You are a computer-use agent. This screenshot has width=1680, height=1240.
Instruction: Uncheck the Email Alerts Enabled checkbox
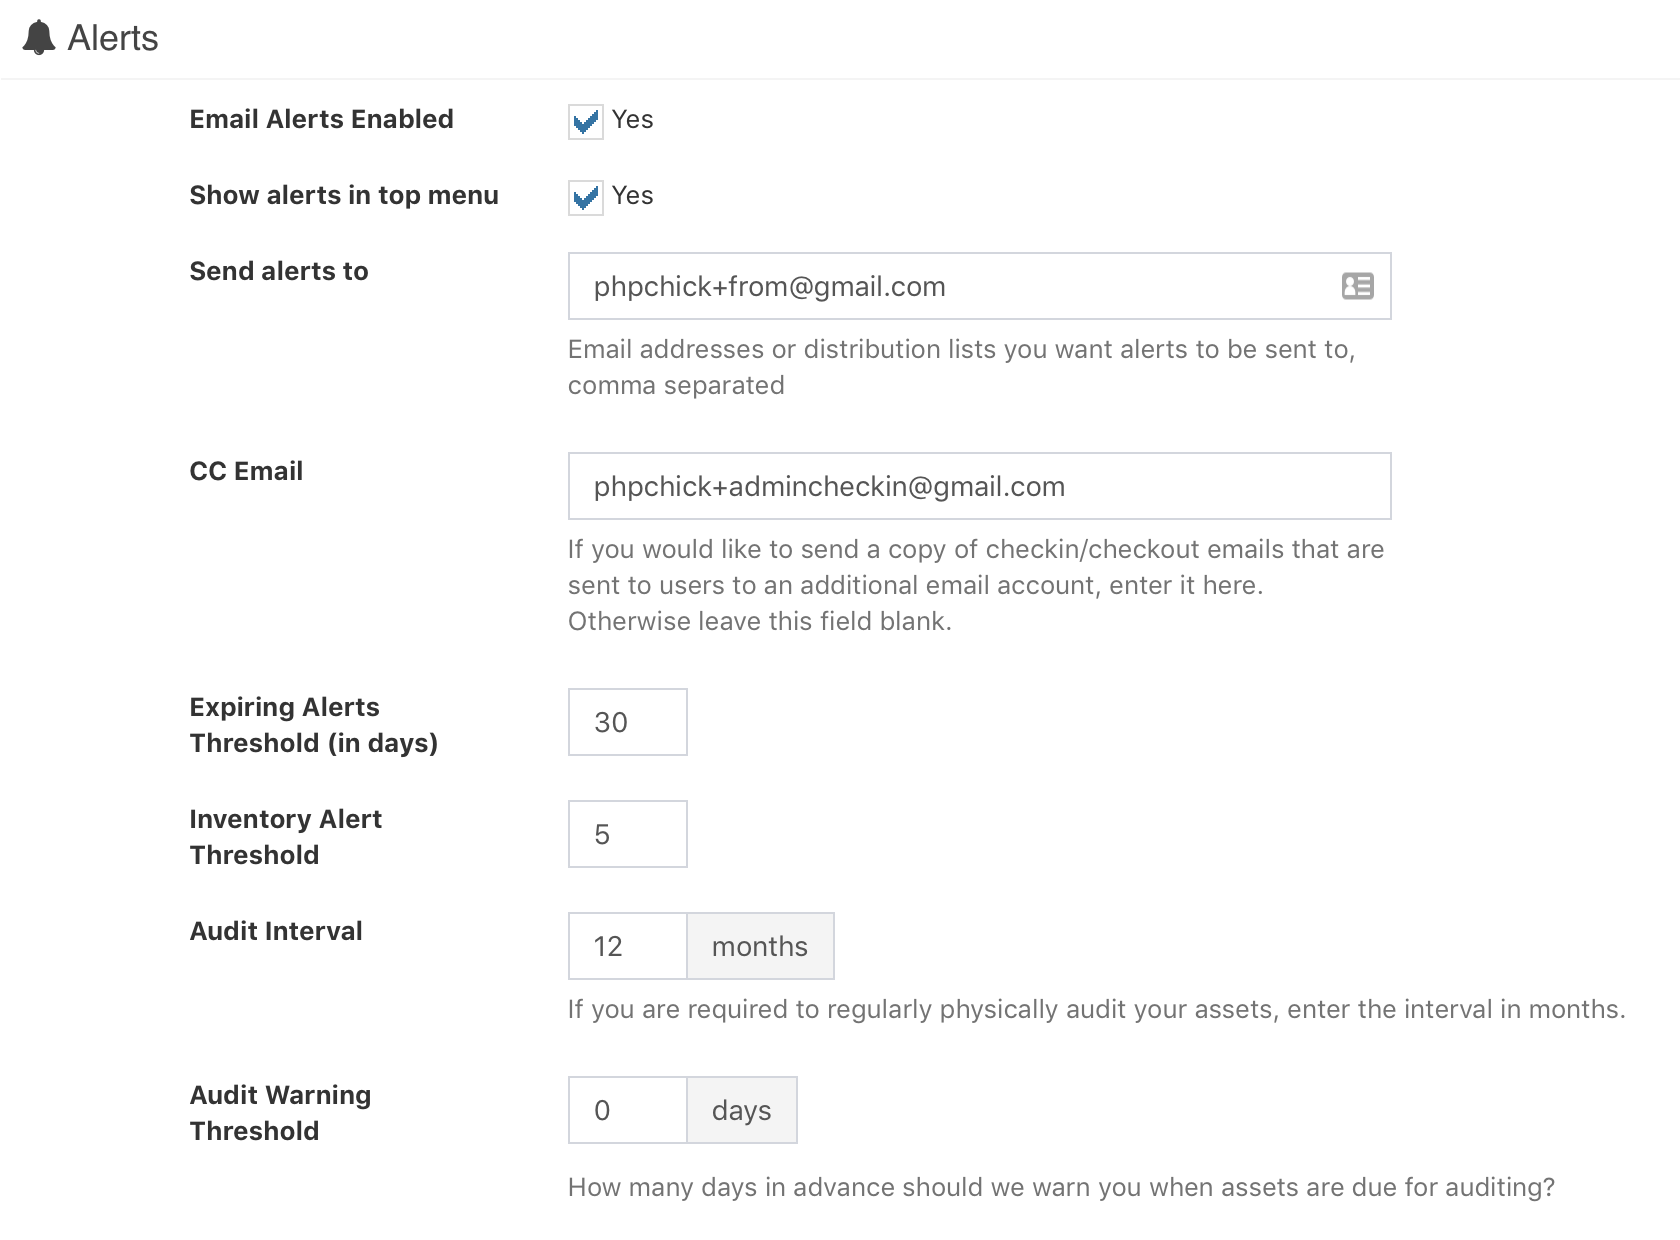[x=585, y=121]
